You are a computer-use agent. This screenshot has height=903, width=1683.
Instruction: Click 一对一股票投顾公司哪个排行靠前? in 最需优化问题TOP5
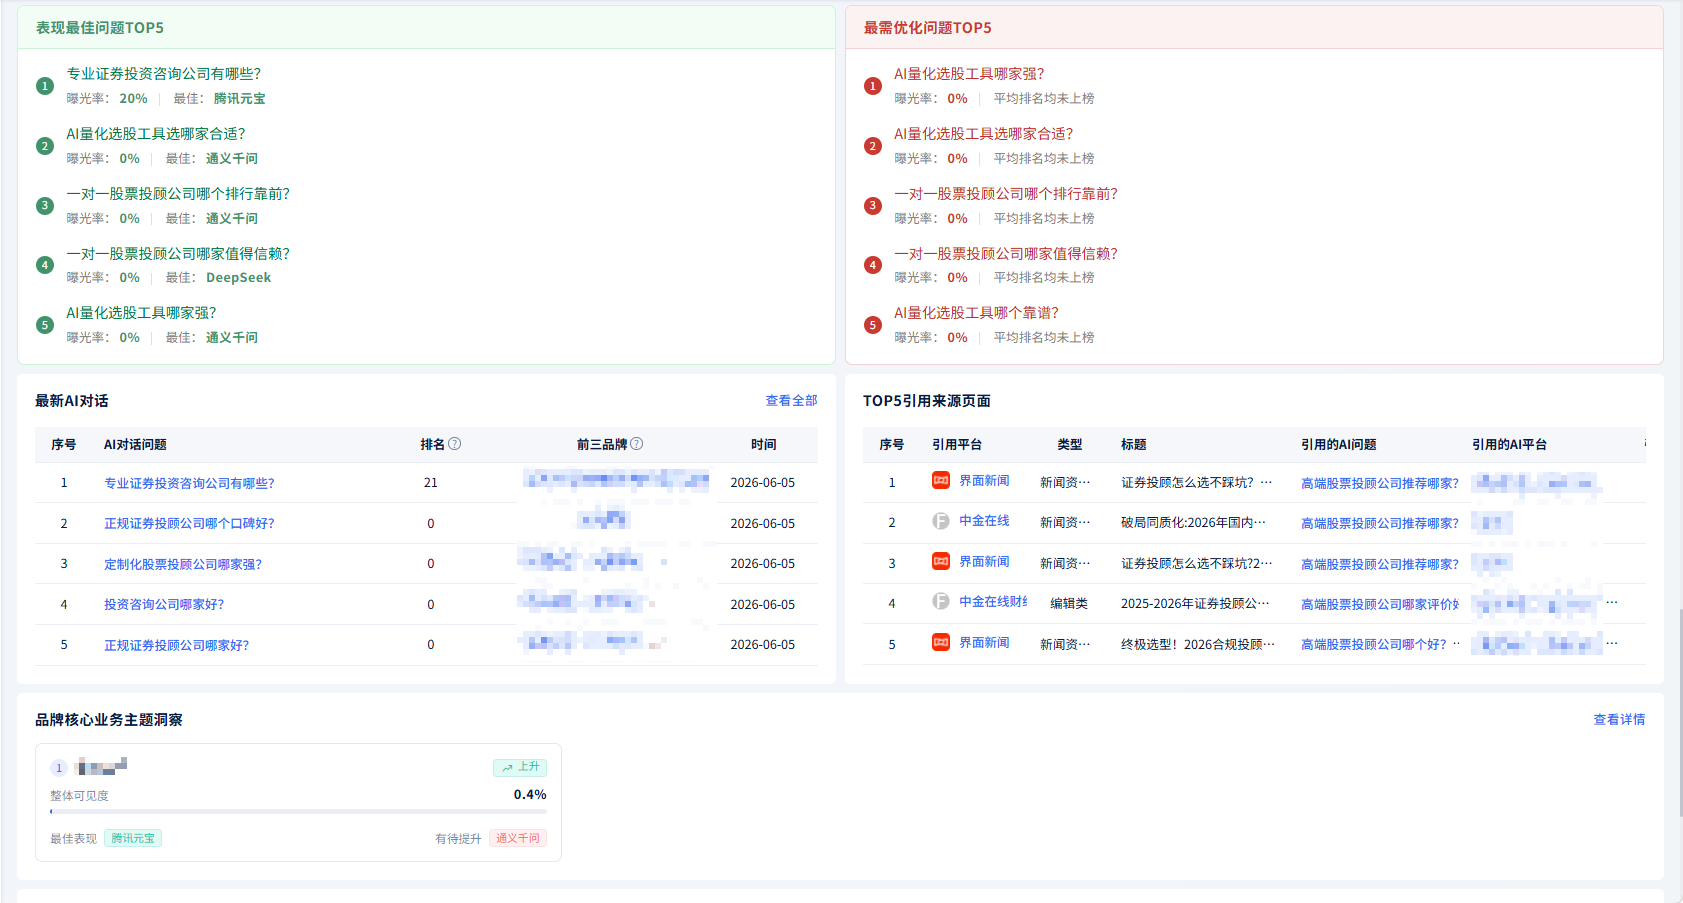(x=1006, y=194)
